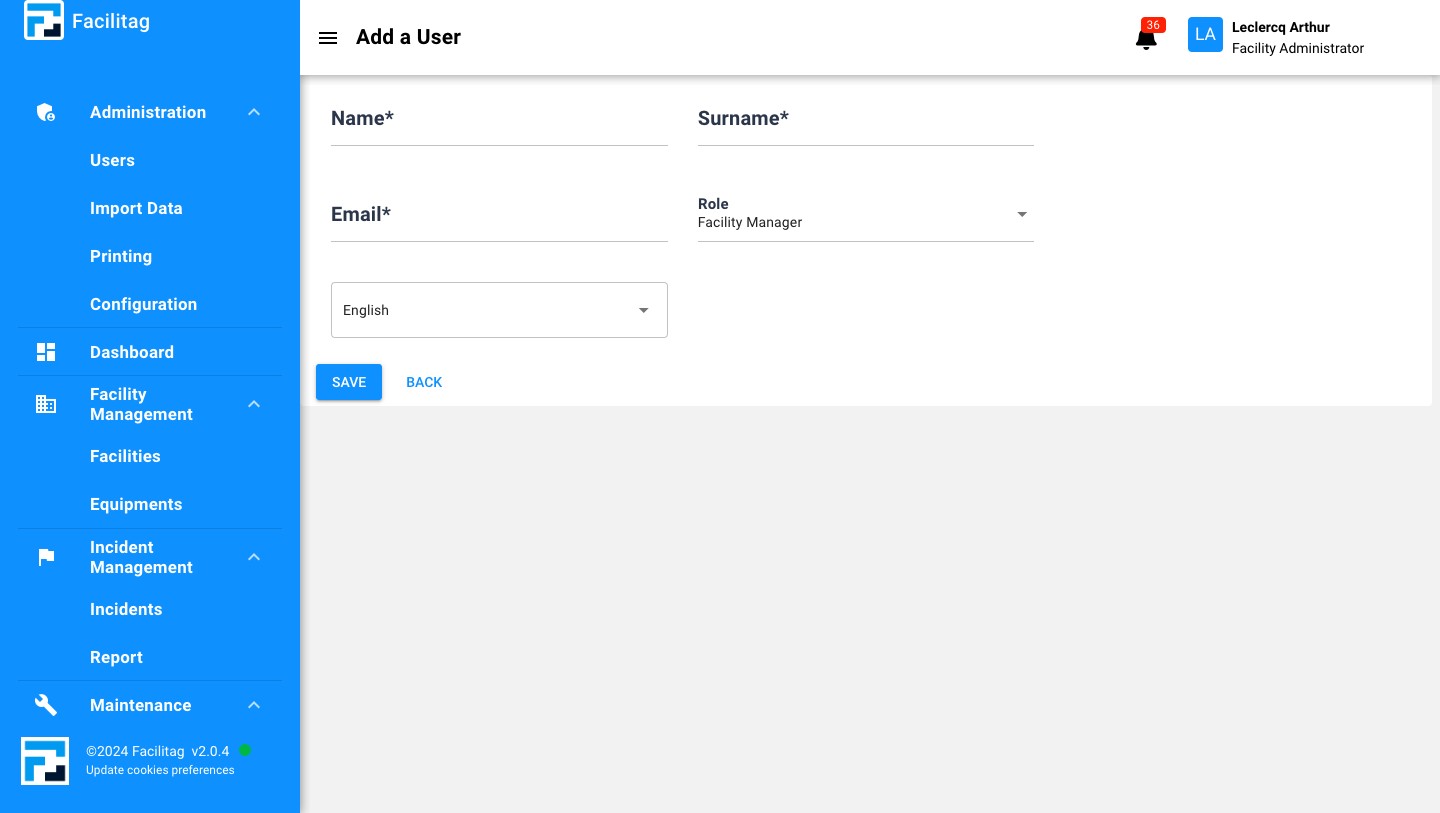Click the hamburger menu icon
The image size is (1440, 813).
click(x=328, y=38)
